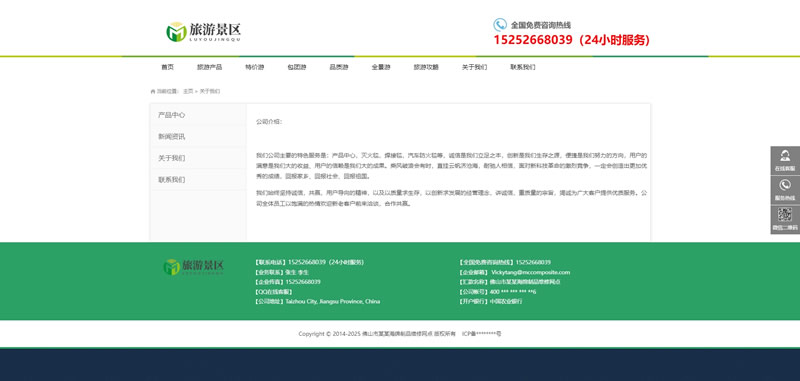Select 关于我们 in the left sidebar
This screenshot has height=381, width=800.
(x=198, y=158)
